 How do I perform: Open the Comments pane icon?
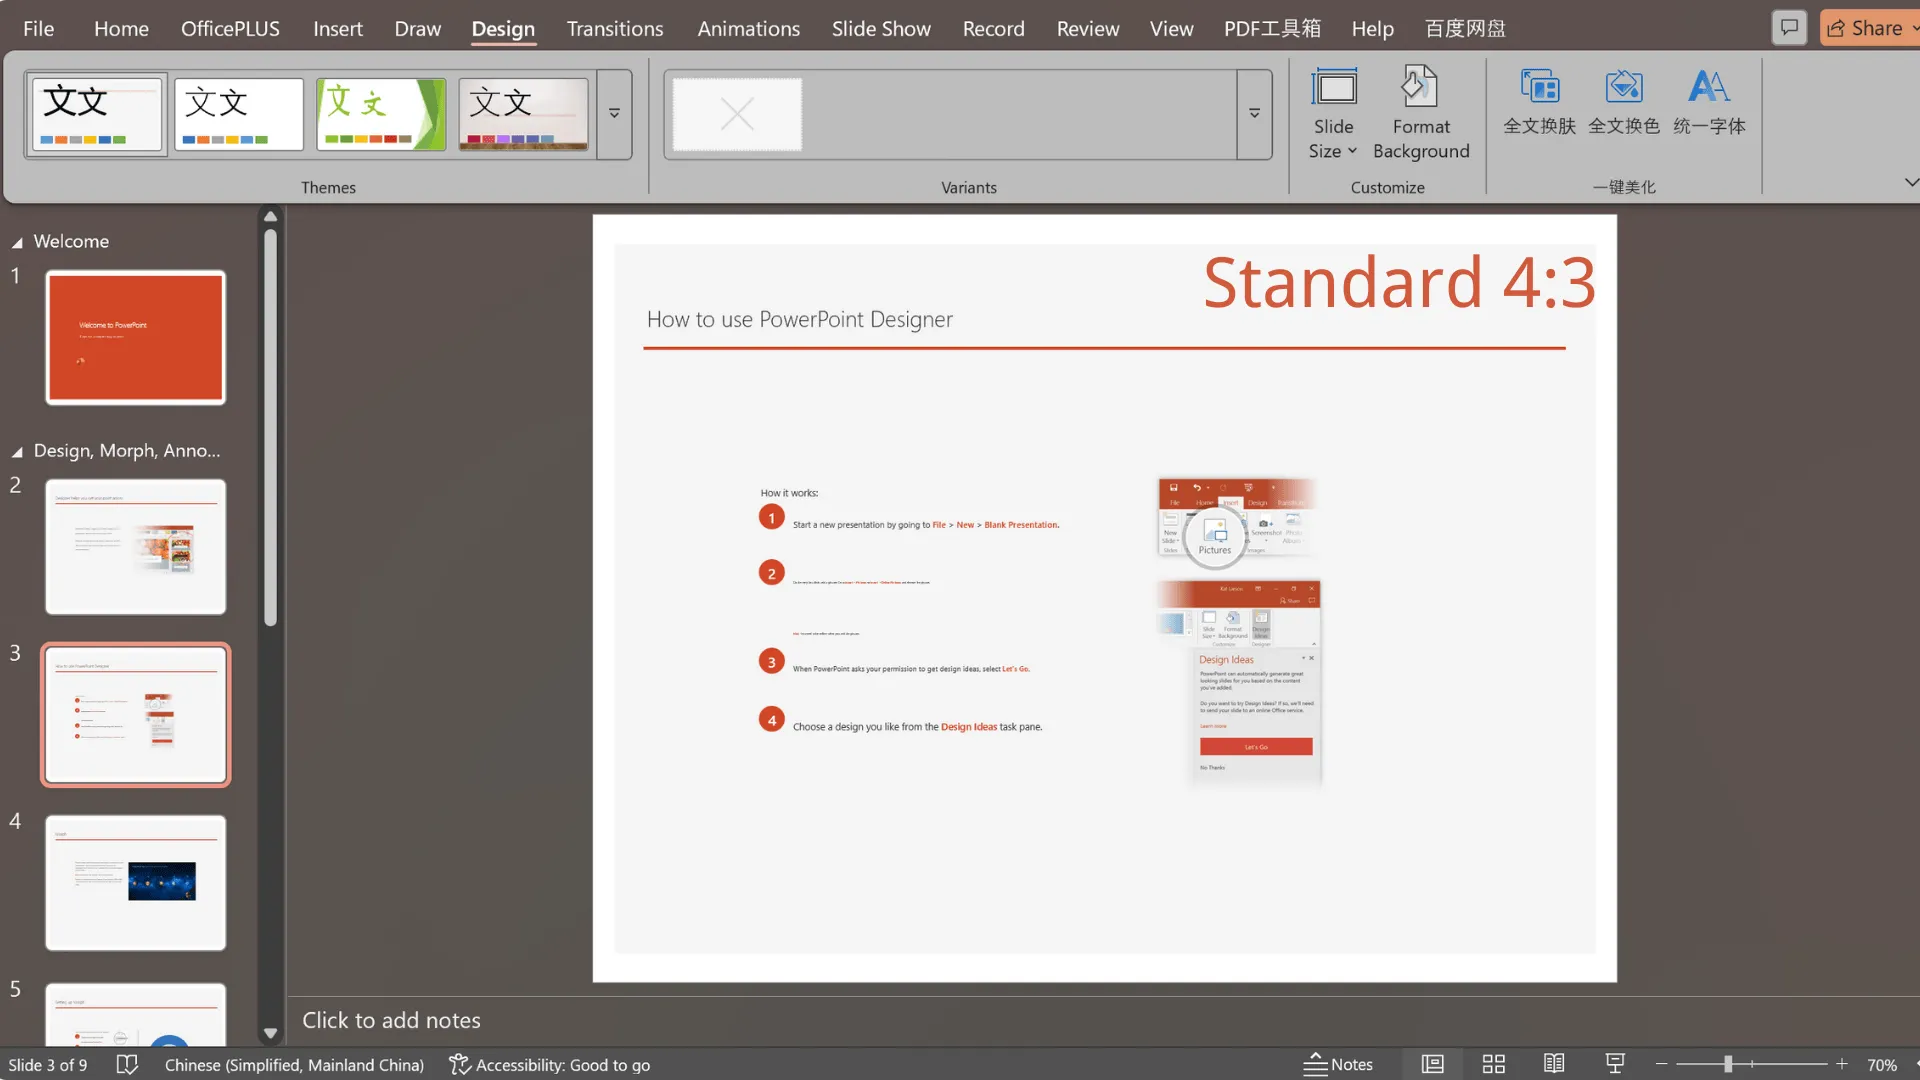point(1789,28)
